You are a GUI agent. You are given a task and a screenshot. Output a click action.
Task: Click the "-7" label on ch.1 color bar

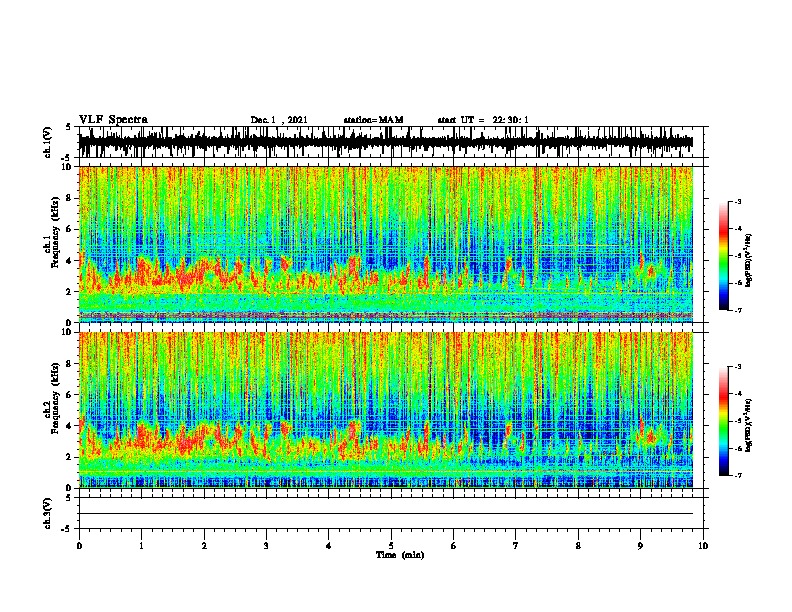point(738,310)
